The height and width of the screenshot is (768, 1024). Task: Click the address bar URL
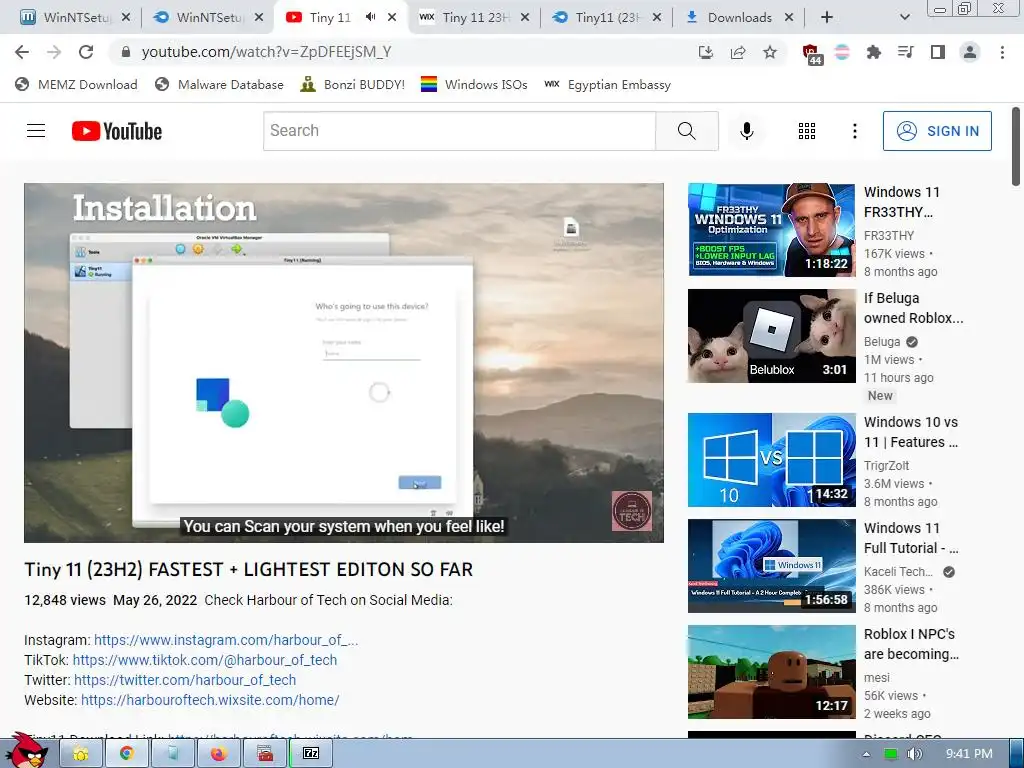point(266,52)
